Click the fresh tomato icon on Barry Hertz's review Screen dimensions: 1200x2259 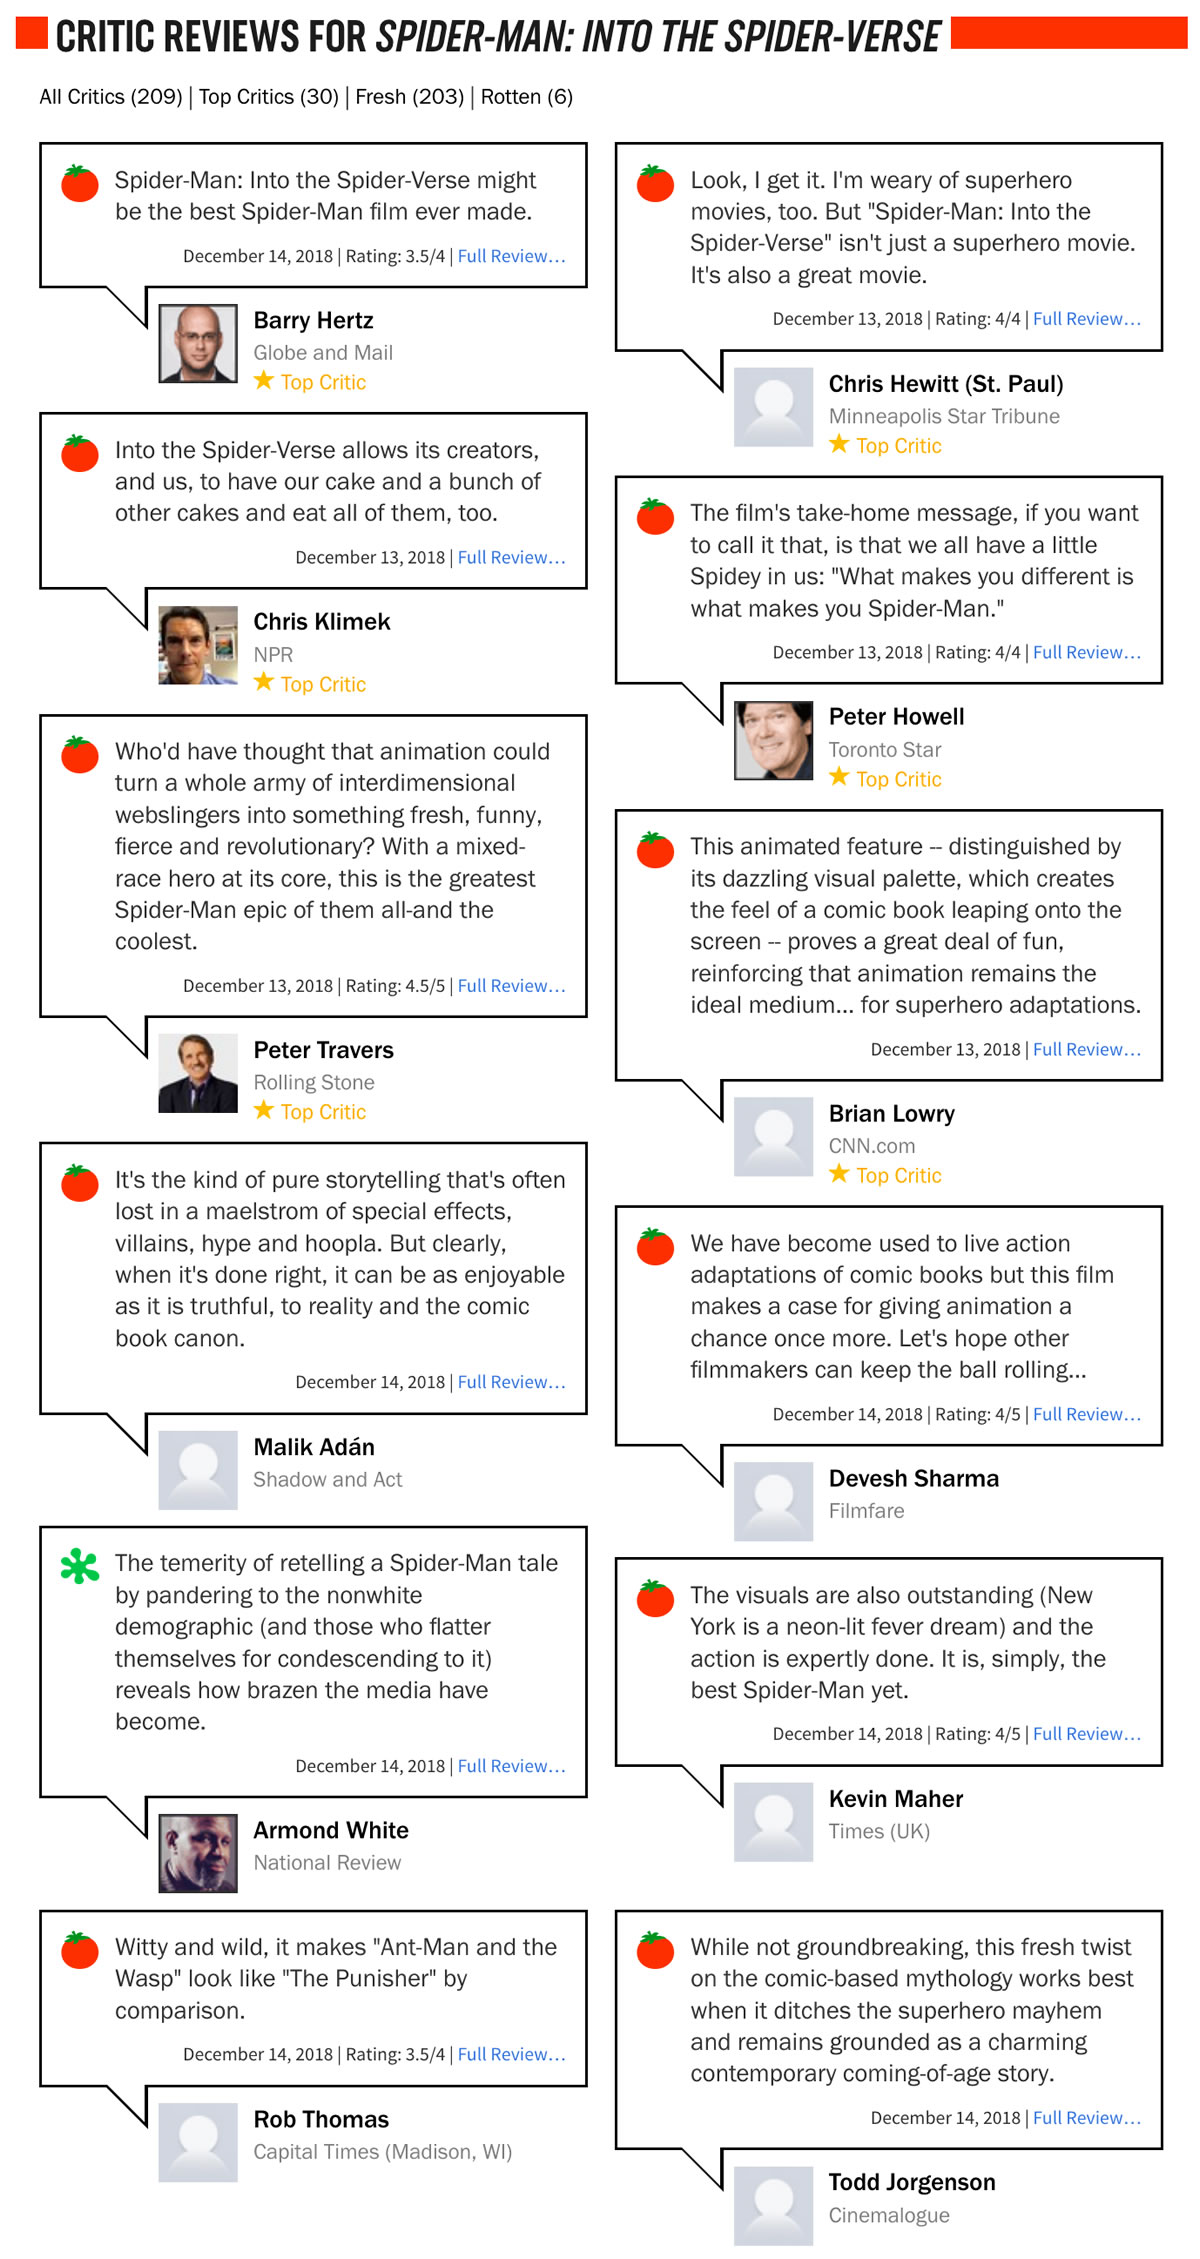(80, 184)
